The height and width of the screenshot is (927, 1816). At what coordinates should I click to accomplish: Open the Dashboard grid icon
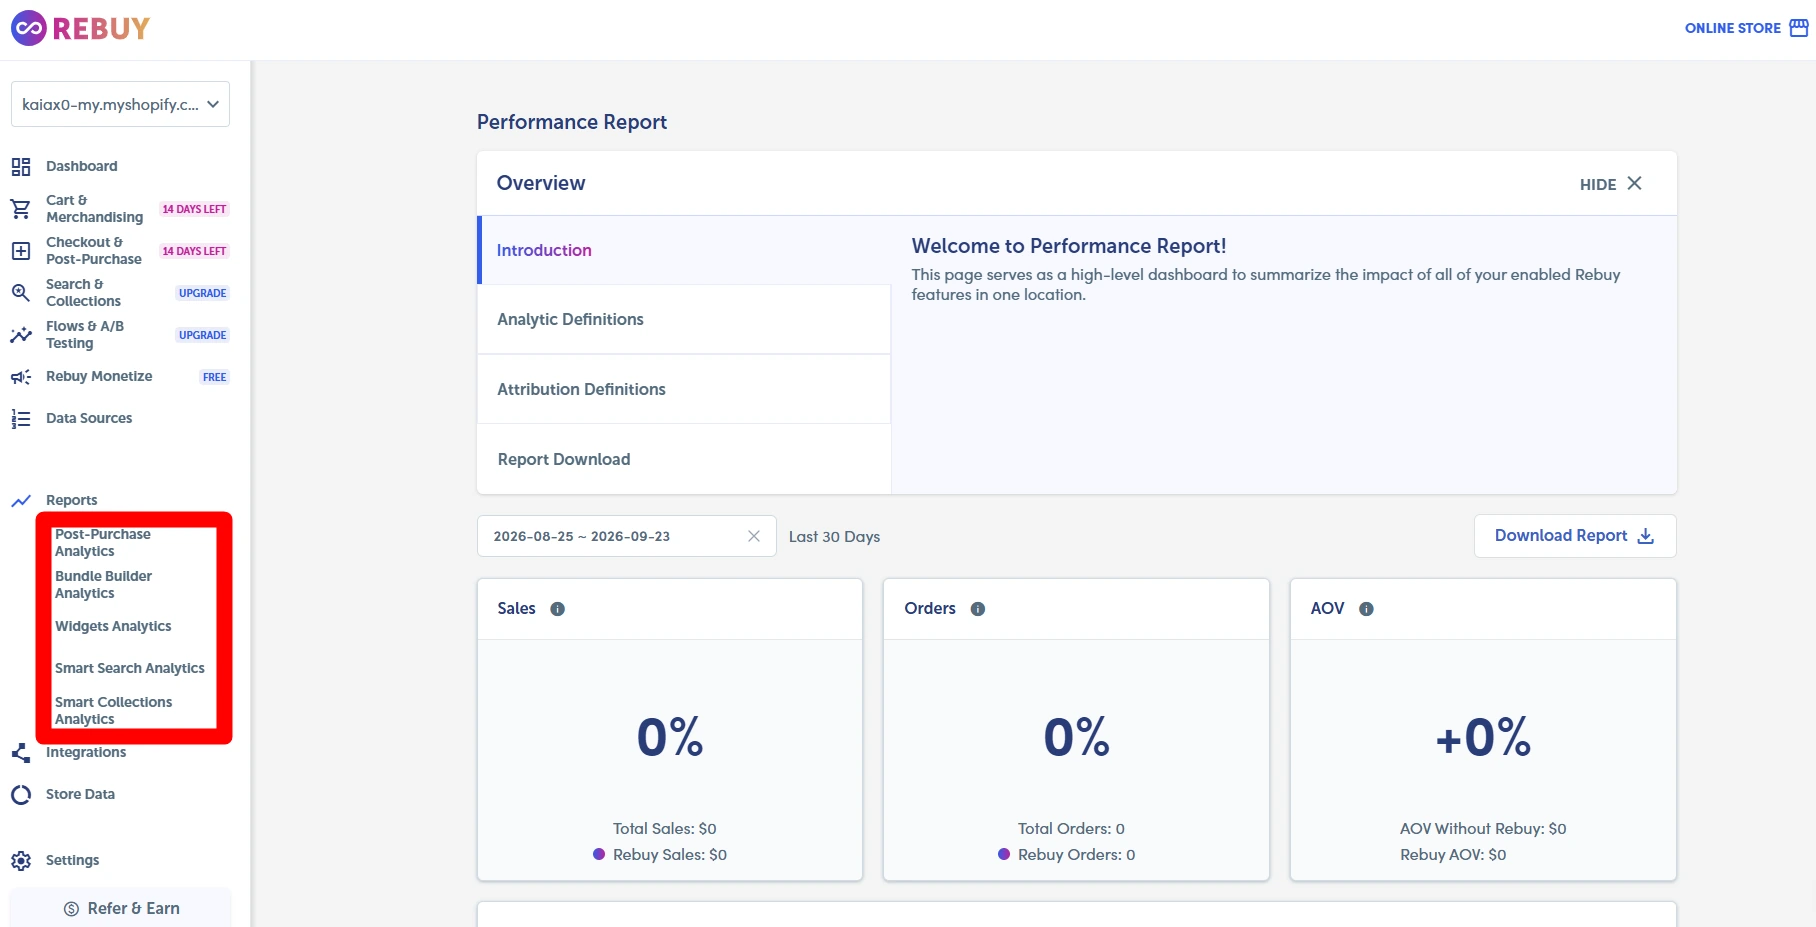pyautogui.click(x=21, y=167)
